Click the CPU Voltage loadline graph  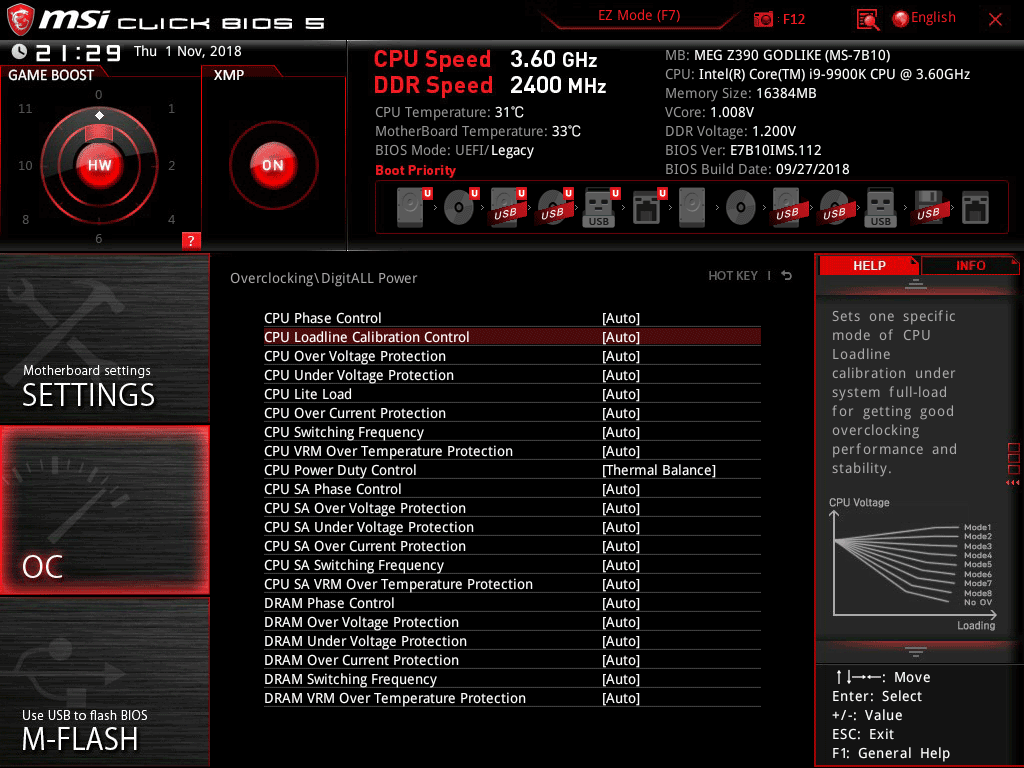(913, 565)
